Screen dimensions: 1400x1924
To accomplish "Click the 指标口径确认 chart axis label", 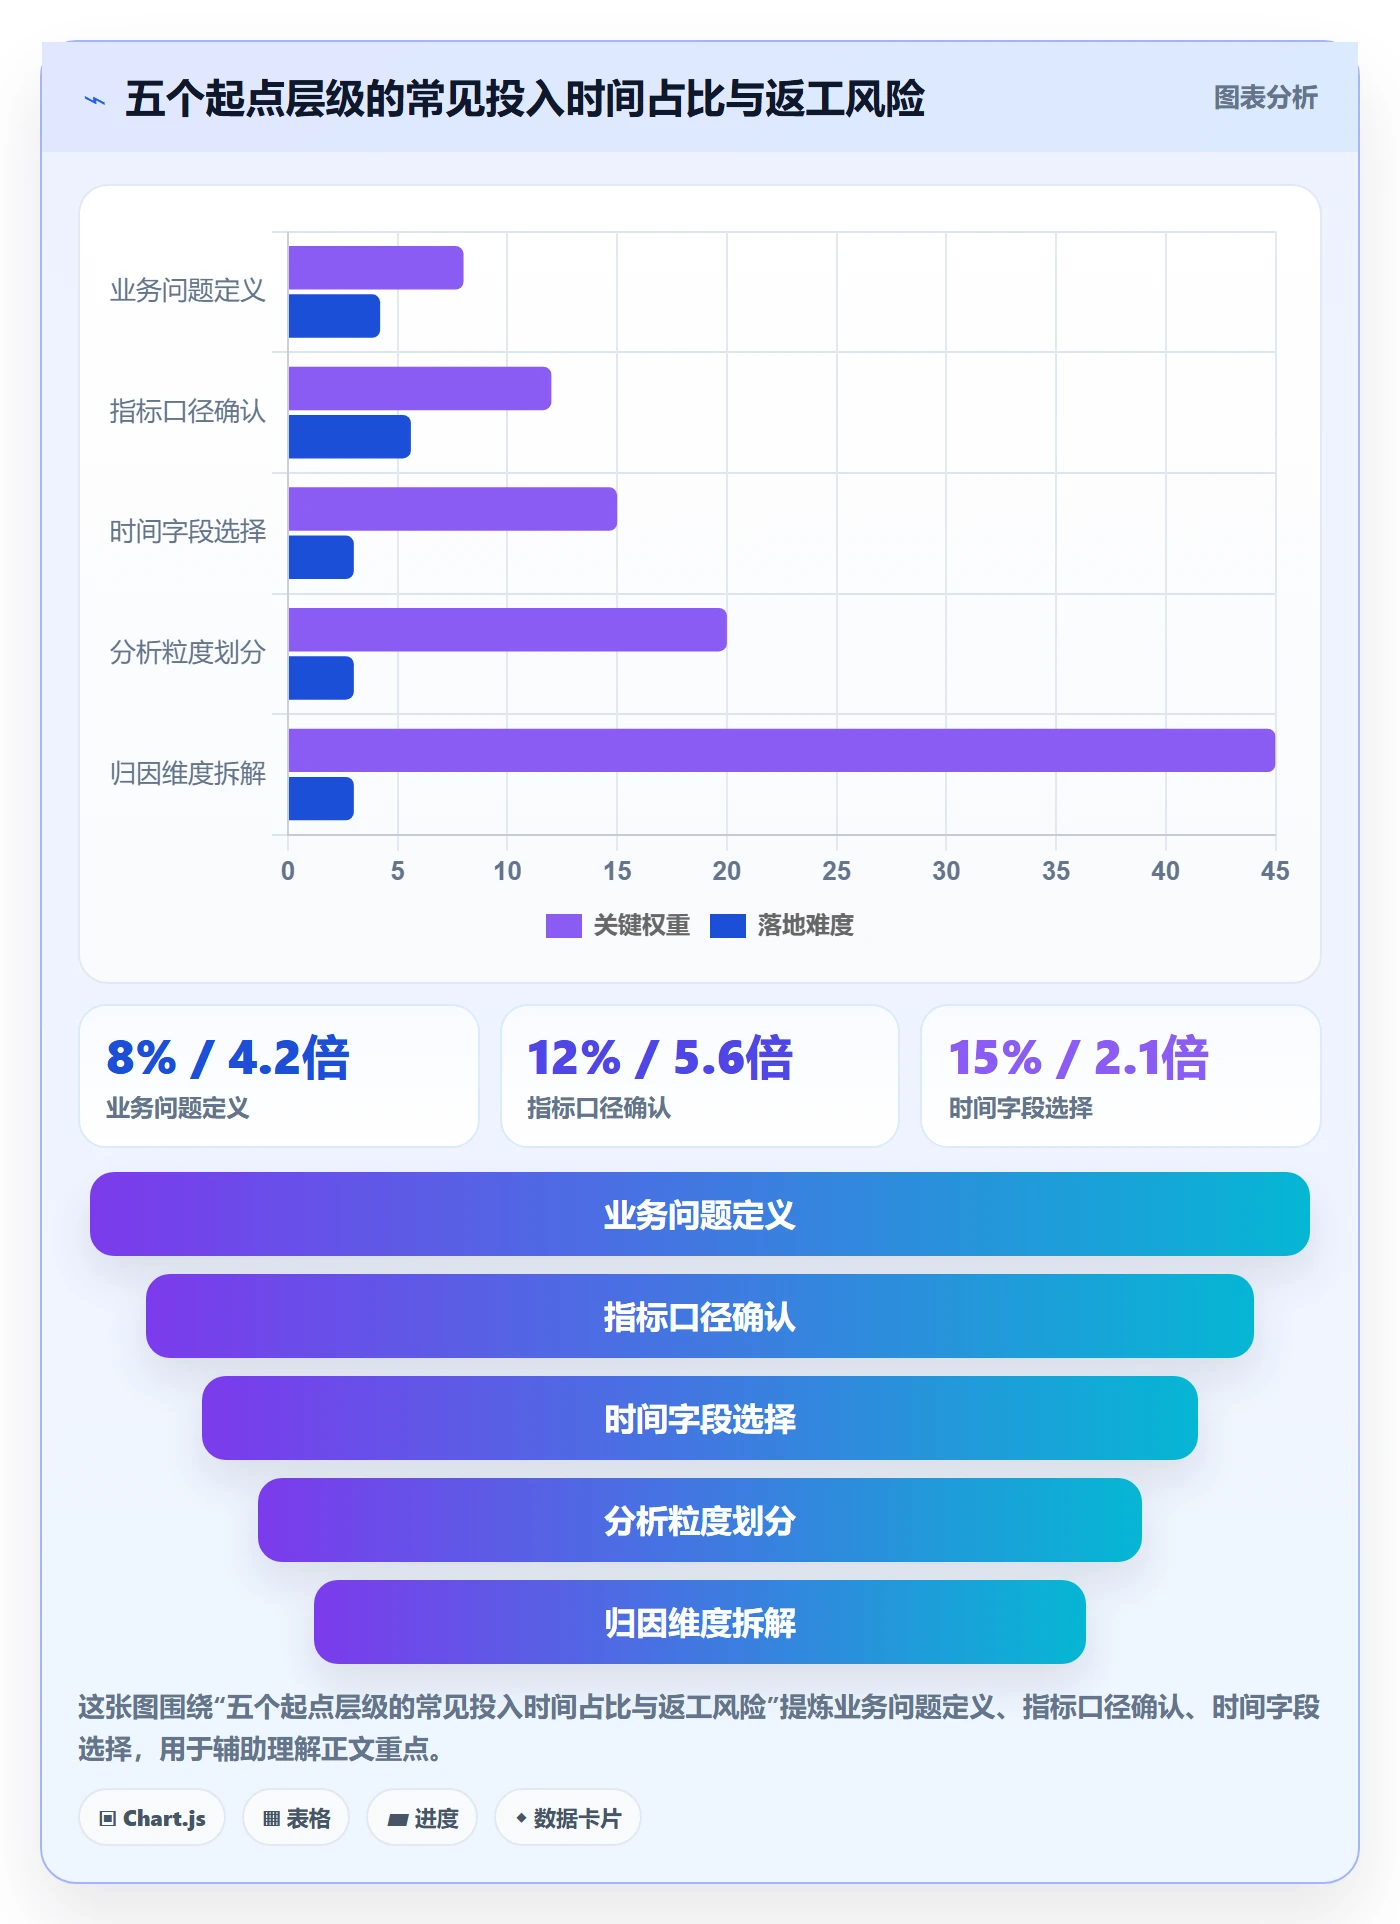I will [187, 412].
